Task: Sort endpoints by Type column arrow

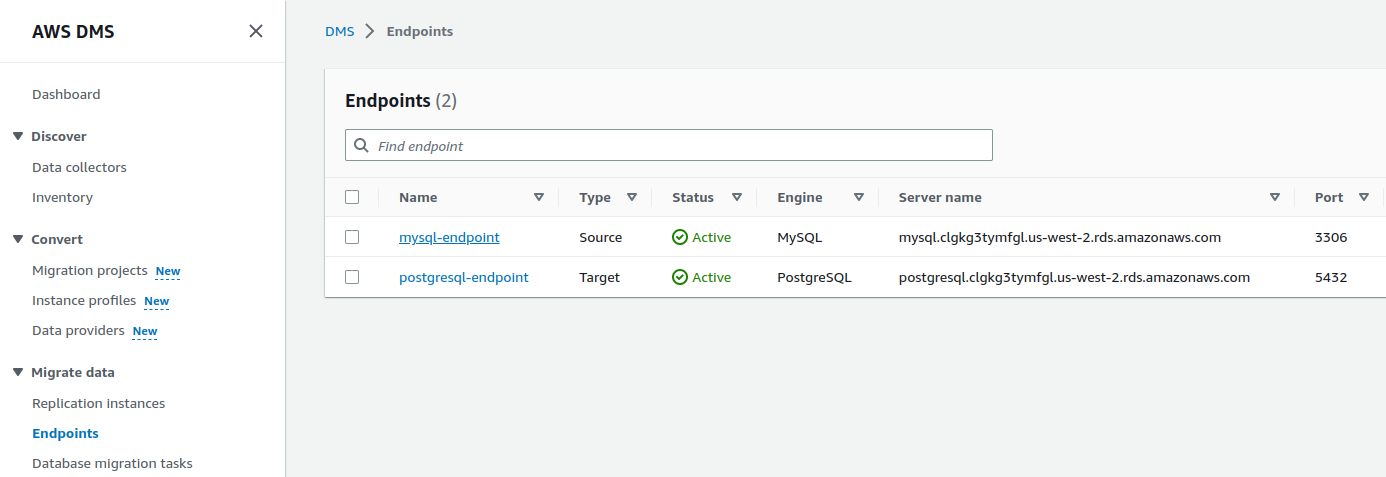Action: click(632, 197)
